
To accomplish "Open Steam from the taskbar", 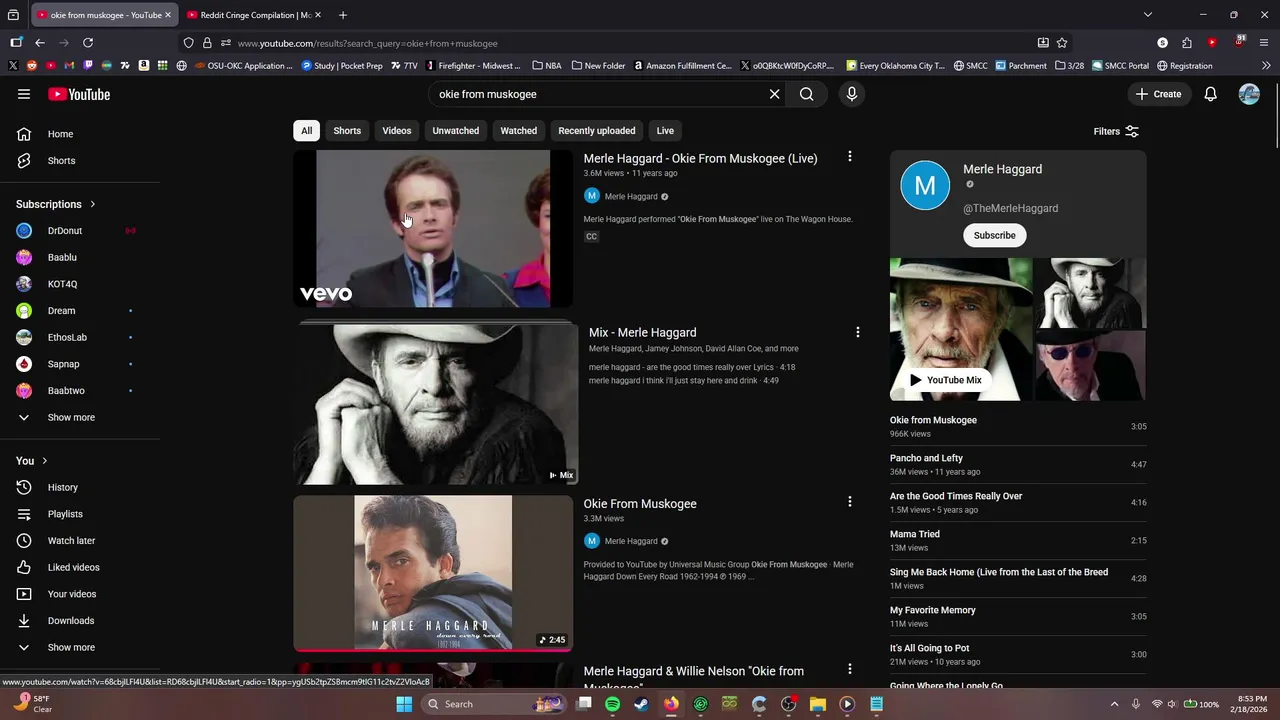I will pyautogui.click(x=641, y=704).
